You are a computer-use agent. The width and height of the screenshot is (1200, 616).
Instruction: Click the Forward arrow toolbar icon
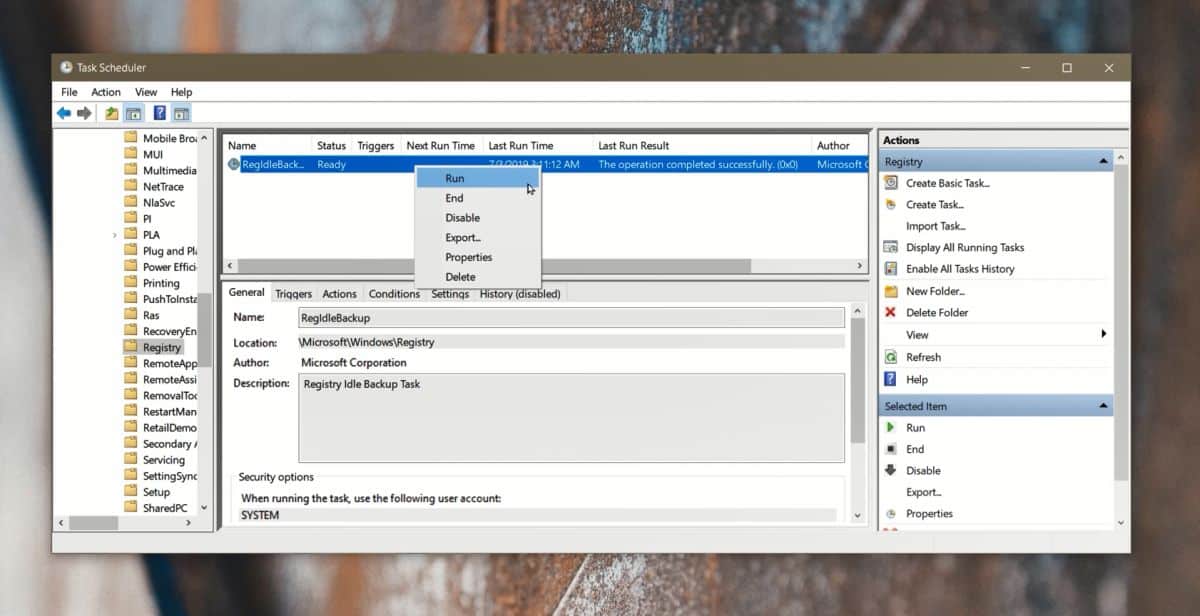click(84, 114)
